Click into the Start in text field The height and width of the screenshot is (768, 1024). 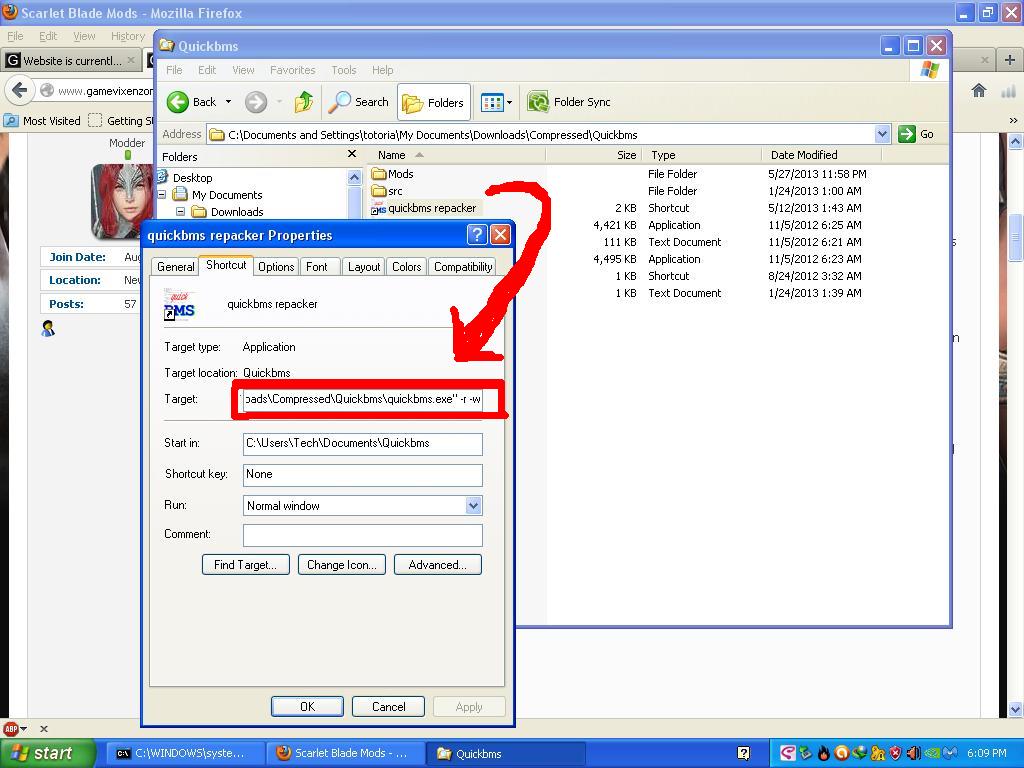pyautogui.click(x=362, y=443)
